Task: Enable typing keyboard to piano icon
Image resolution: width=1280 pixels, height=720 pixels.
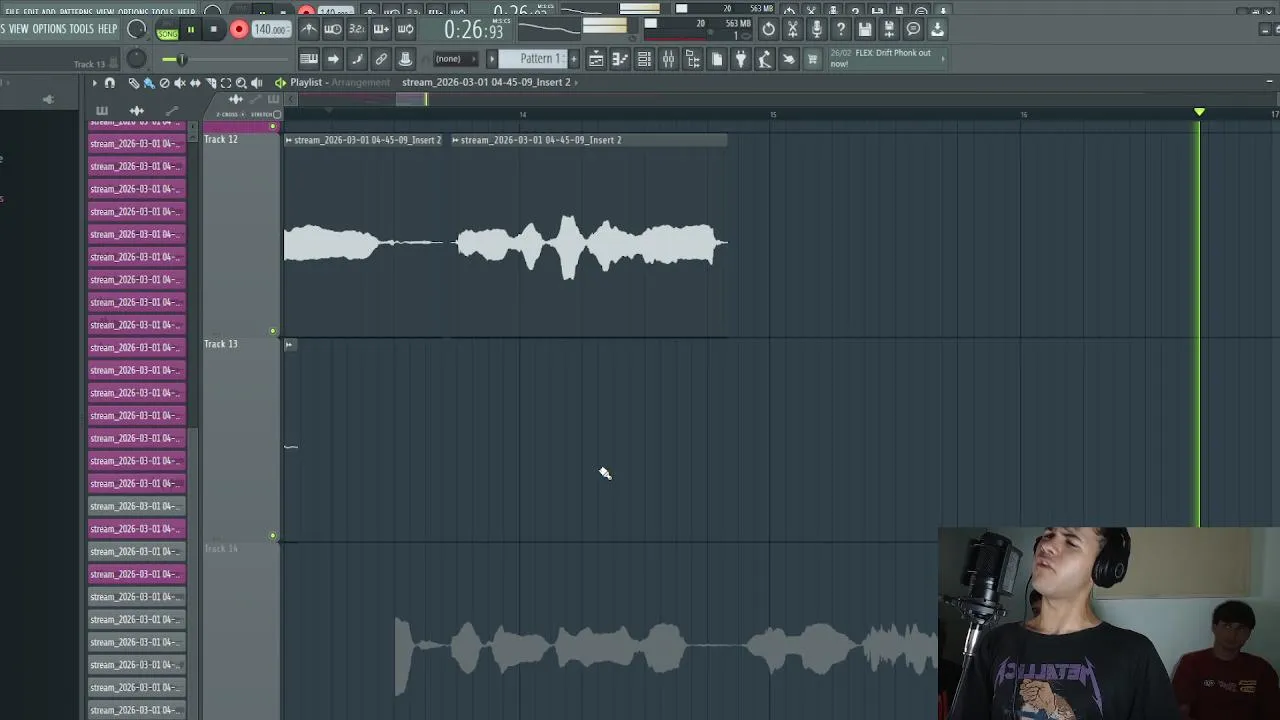Action: pos(309,59)
